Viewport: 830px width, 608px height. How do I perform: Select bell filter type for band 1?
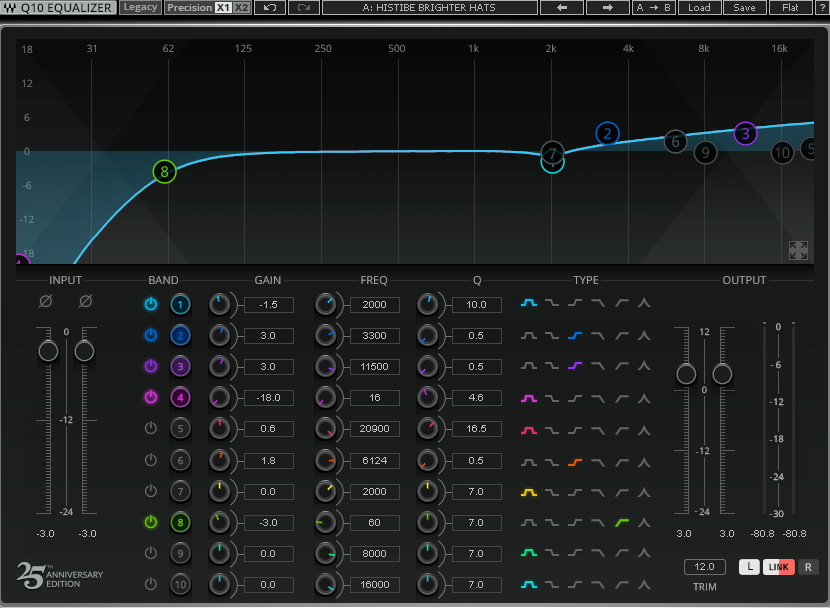pos(529,303)
